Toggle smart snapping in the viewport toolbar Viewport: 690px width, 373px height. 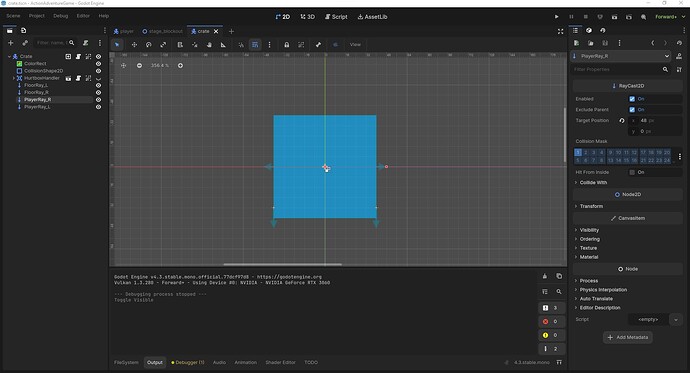(241, 44)
